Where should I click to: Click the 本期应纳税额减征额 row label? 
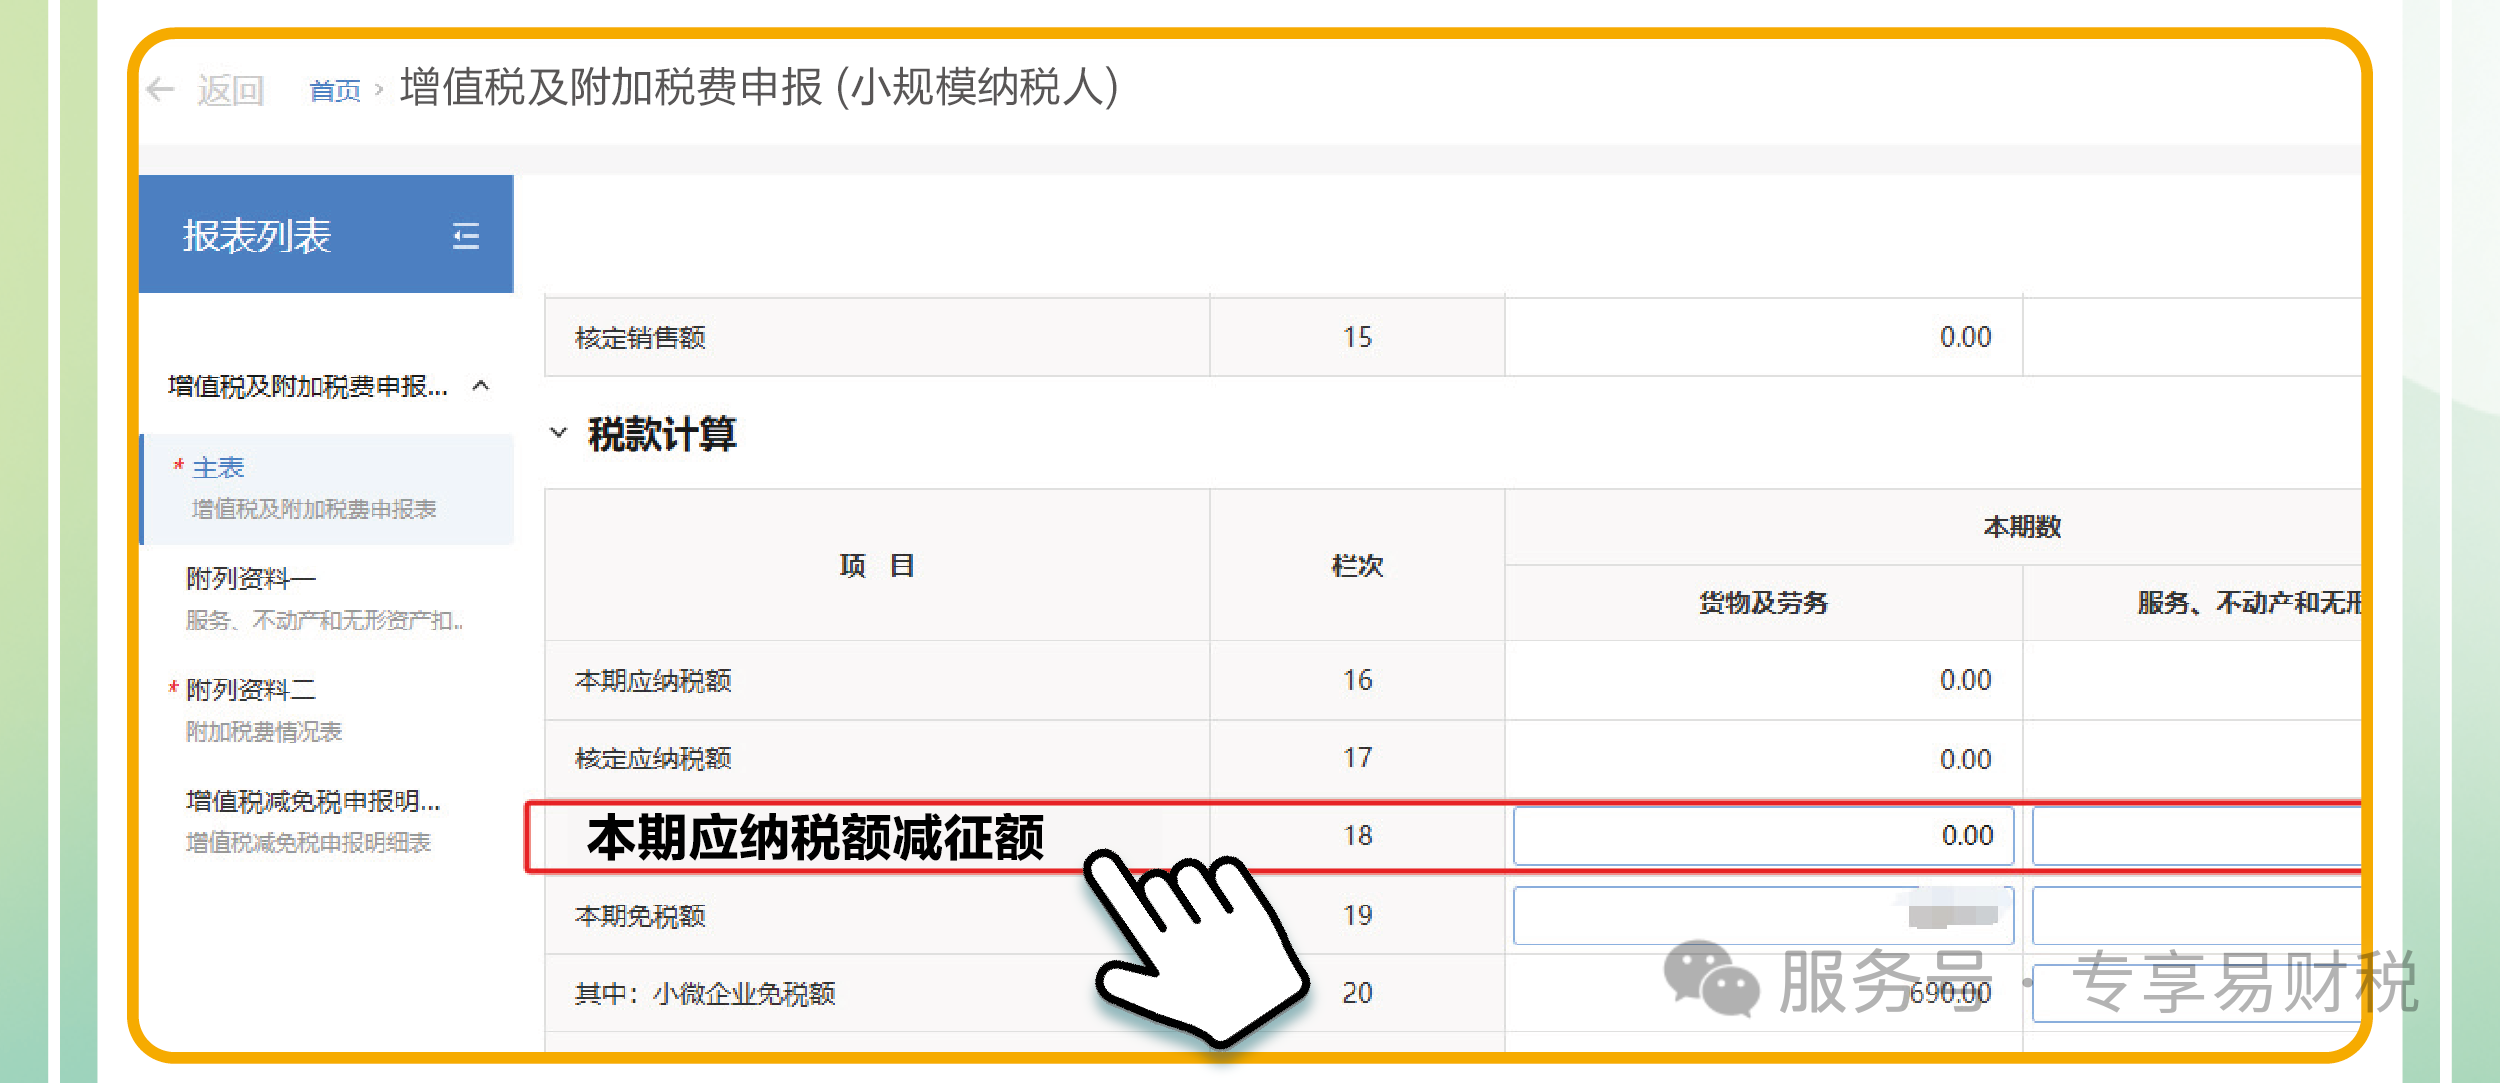click(x=815, y=837)
